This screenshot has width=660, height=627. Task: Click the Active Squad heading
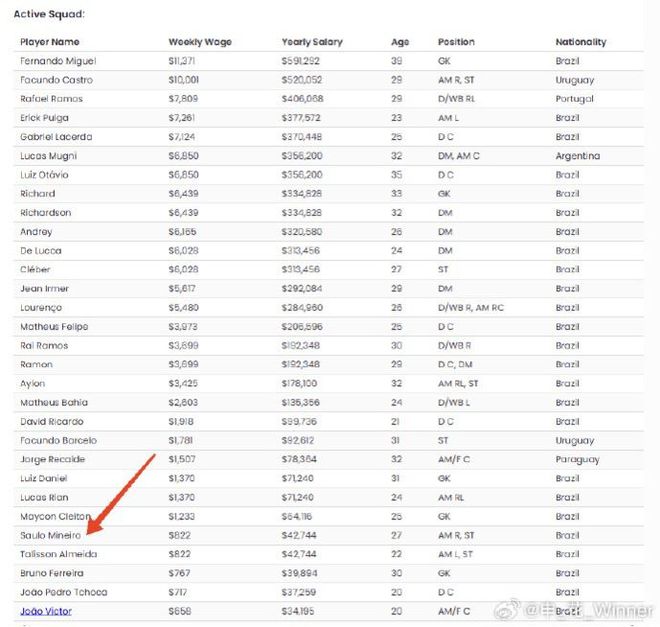point(49,14)
